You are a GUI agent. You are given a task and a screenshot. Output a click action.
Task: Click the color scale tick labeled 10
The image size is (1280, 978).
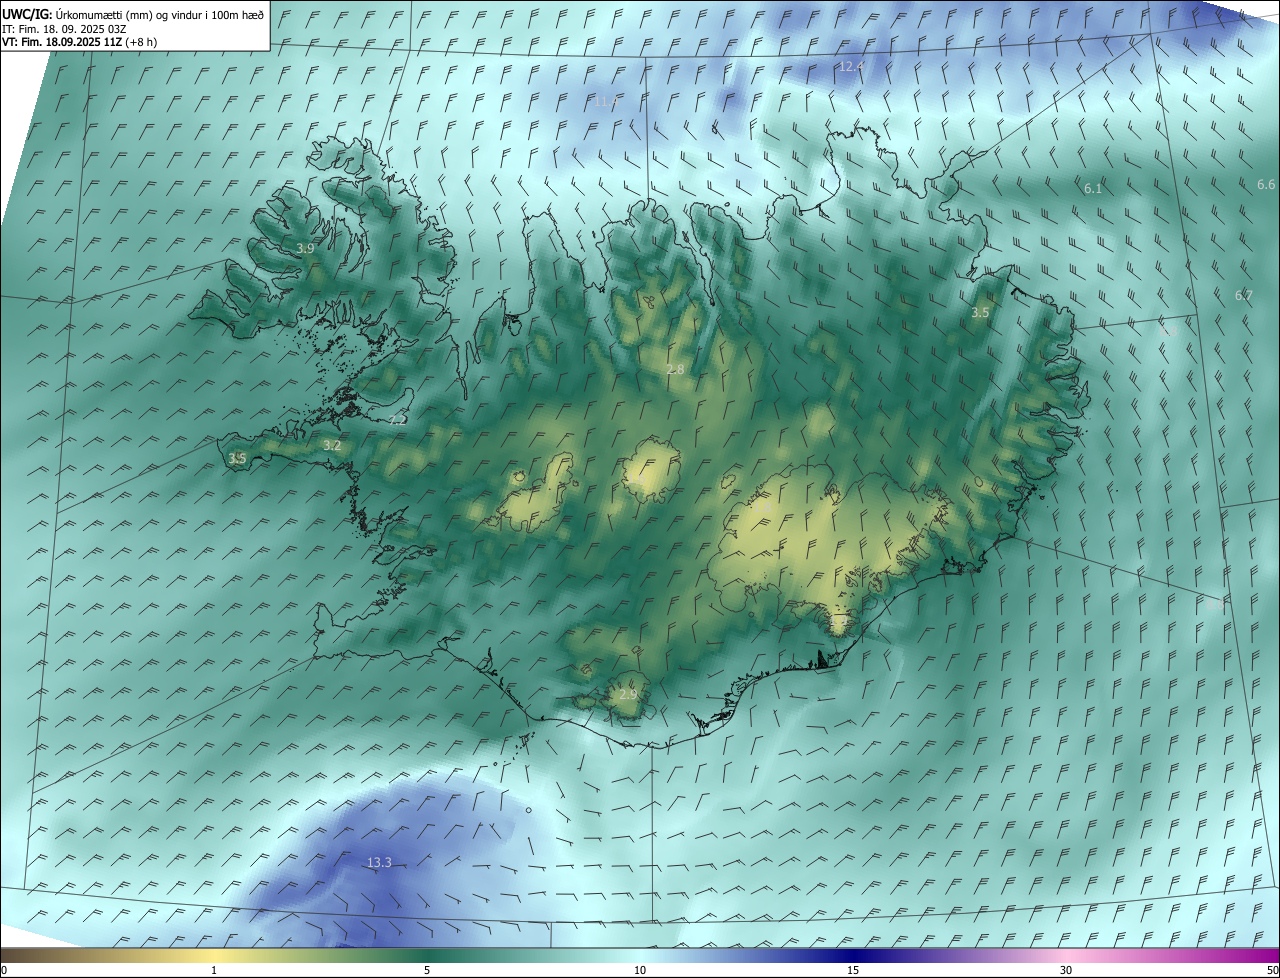pos(640,970)
